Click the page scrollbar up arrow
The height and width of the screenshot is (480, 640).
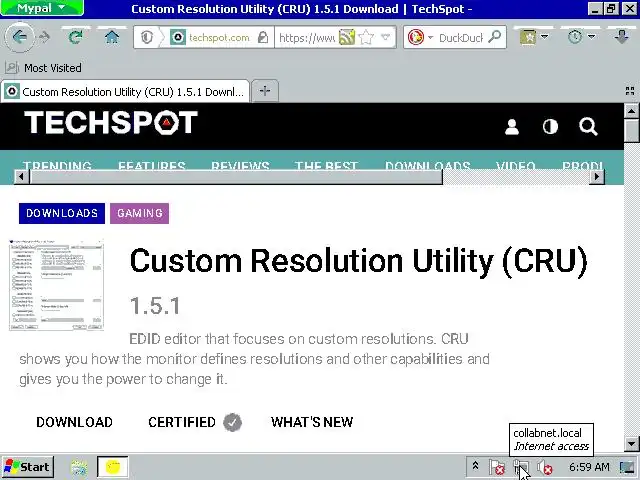631,111
